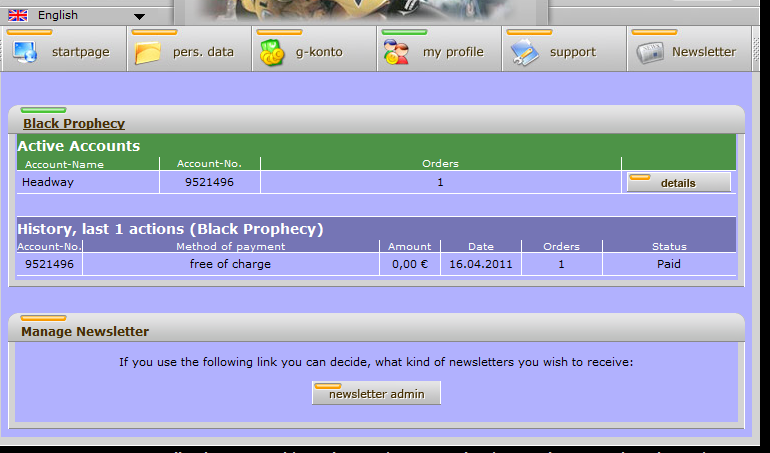Image resolution: width=770 pixels, height=453 pixels.
Task: Click the Status column header
Action: point(669,247)
